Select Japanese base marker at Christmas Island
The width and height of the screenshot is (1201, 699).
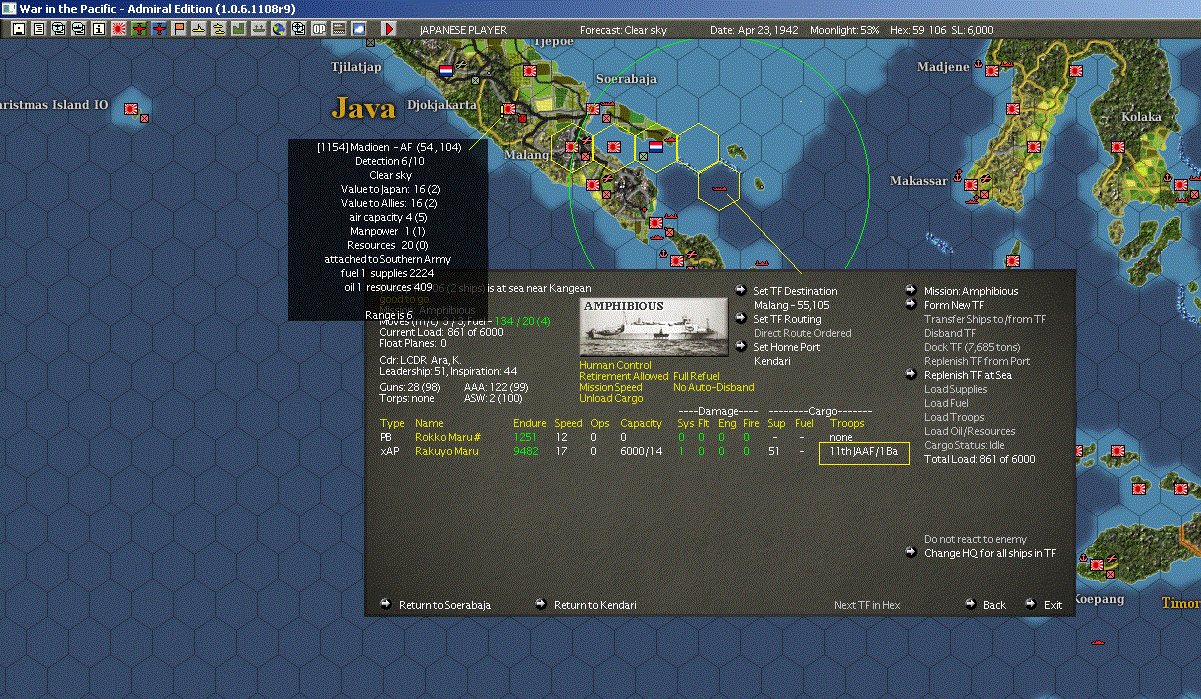pyautogui.click(x=131, y=108)
